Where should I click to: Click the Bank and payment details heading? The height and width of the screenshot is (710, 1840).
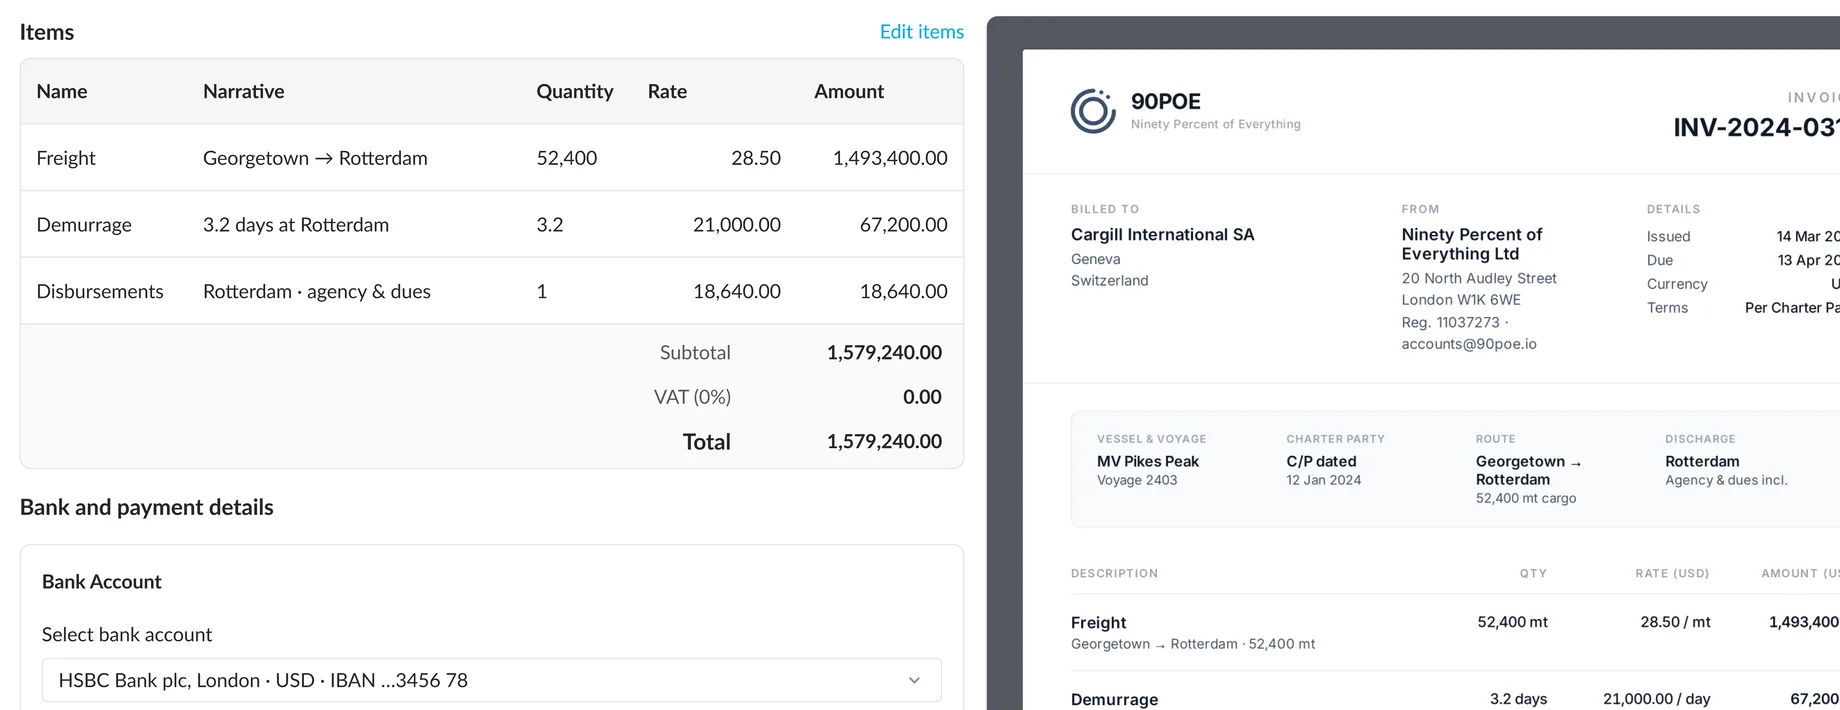point(147,507)
